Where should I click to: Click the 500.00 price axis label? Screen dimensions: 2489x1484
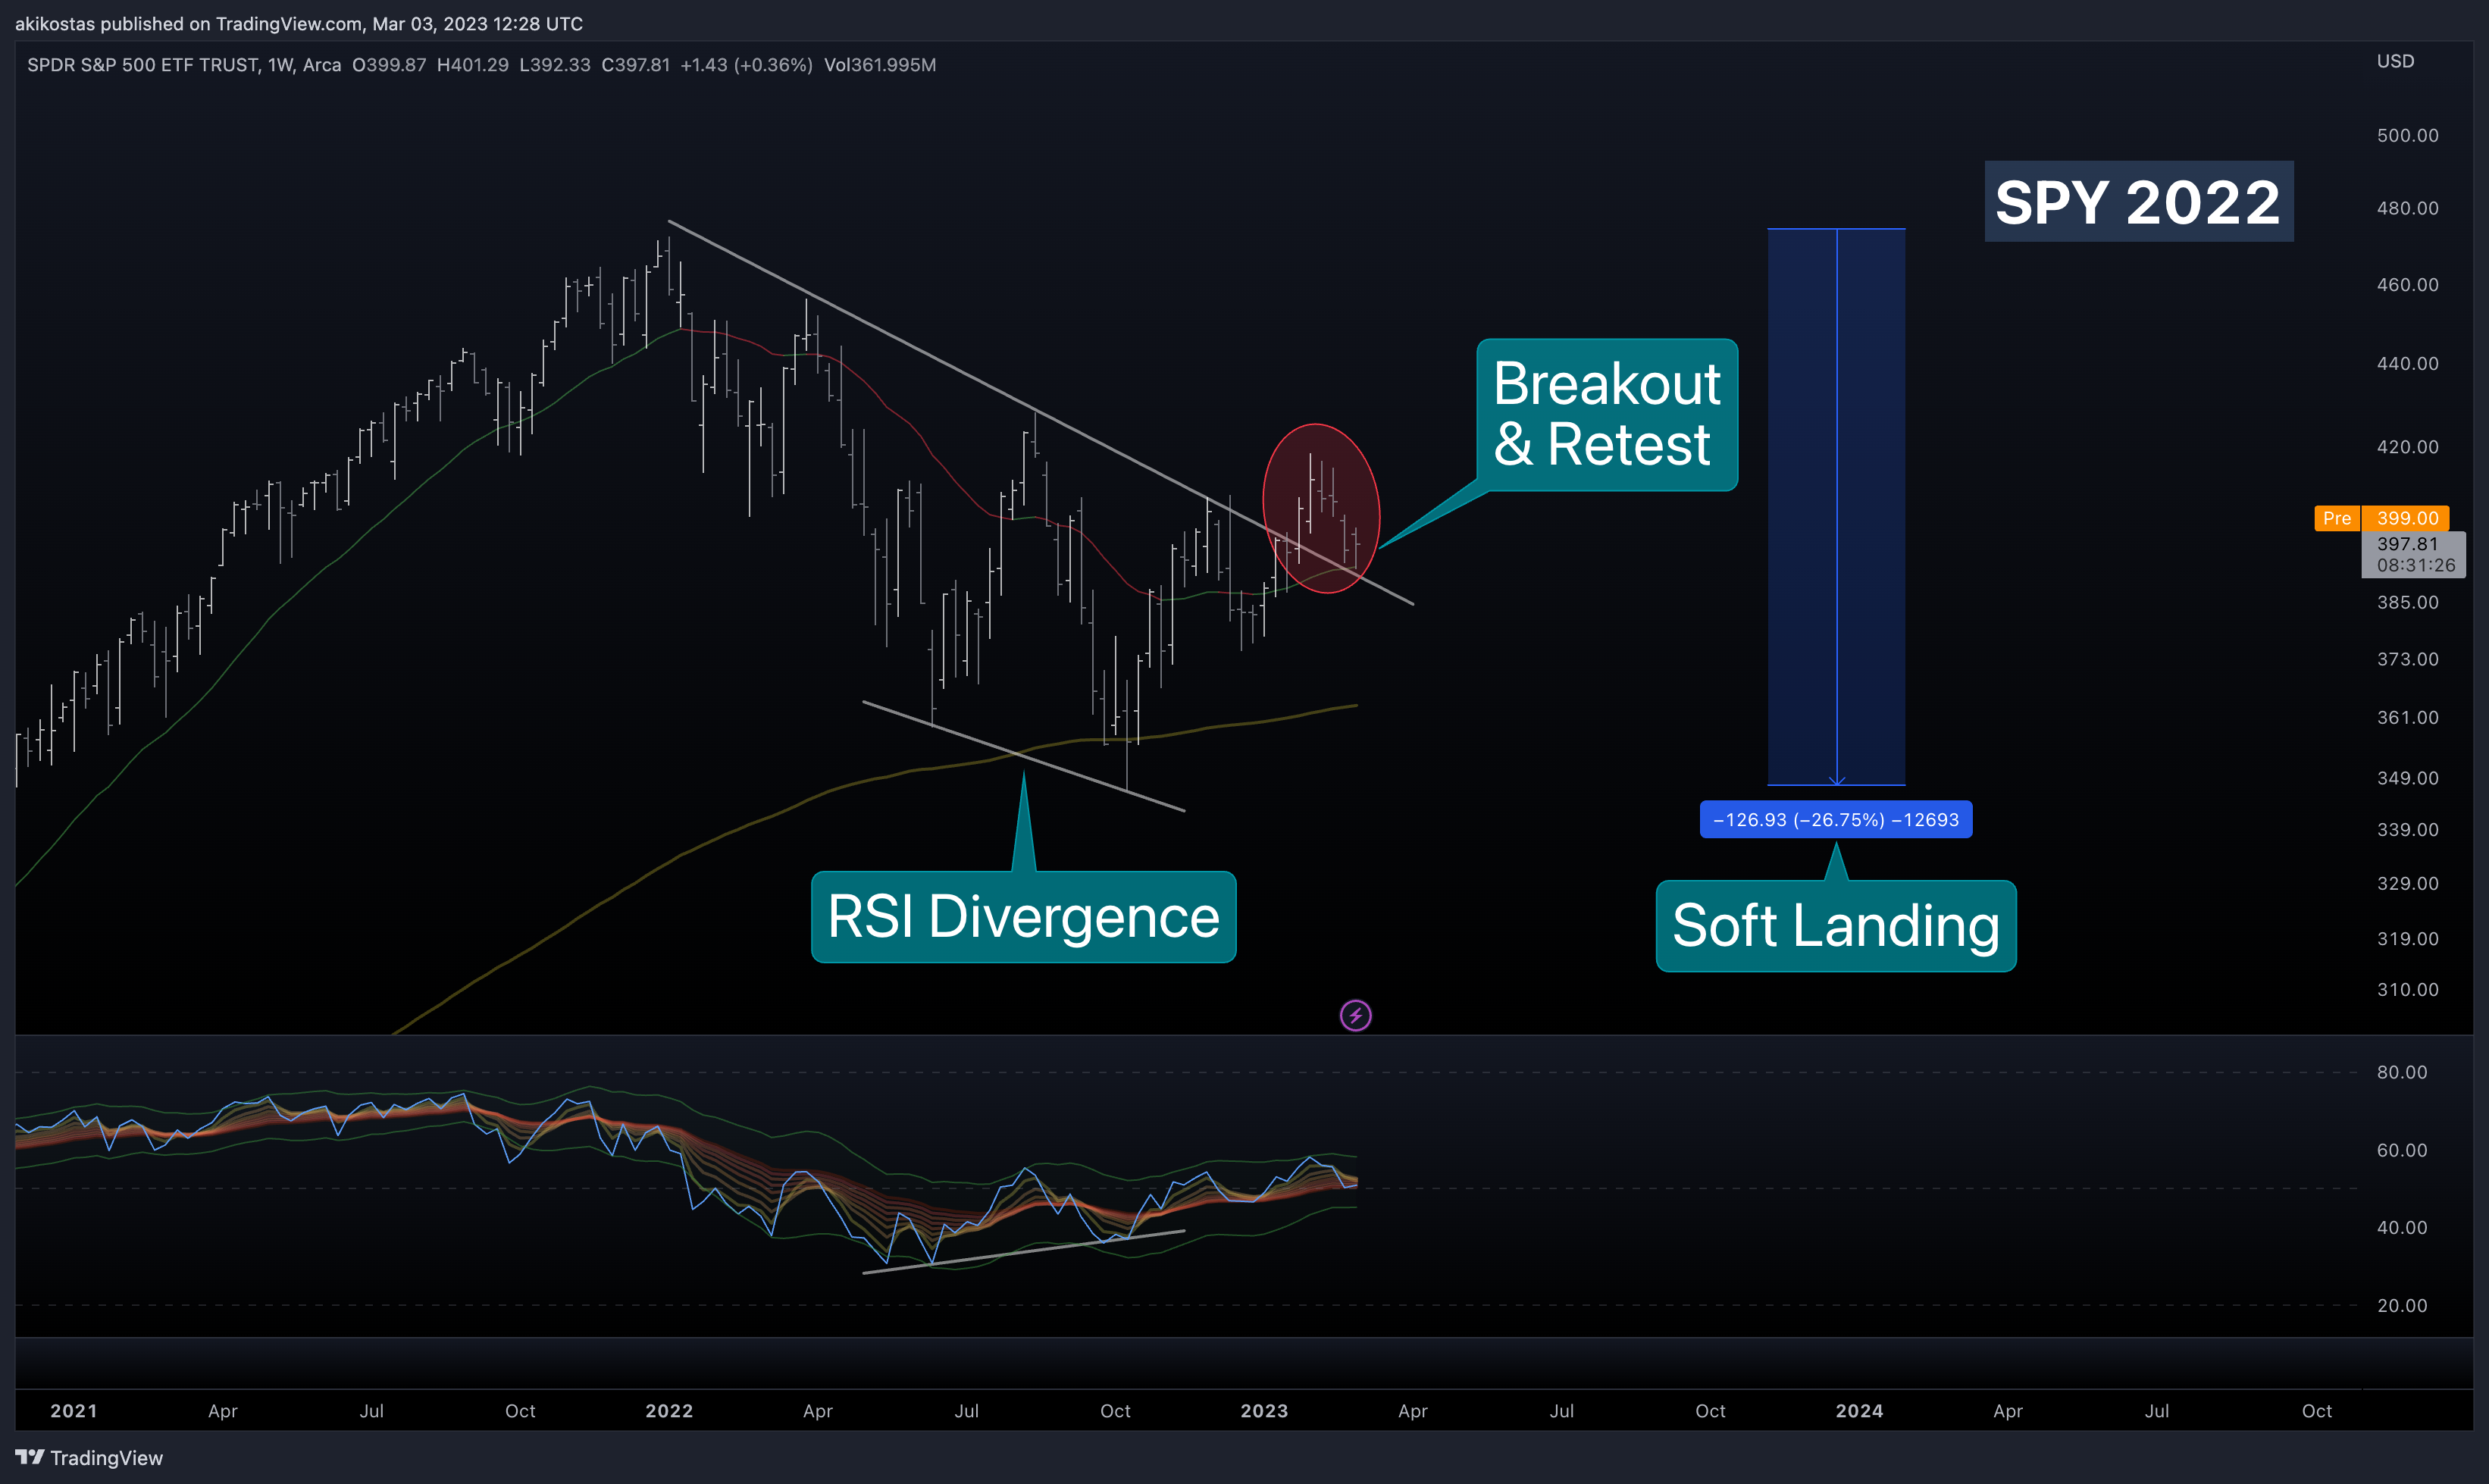pyautogui.click(x=2407, y=135)
